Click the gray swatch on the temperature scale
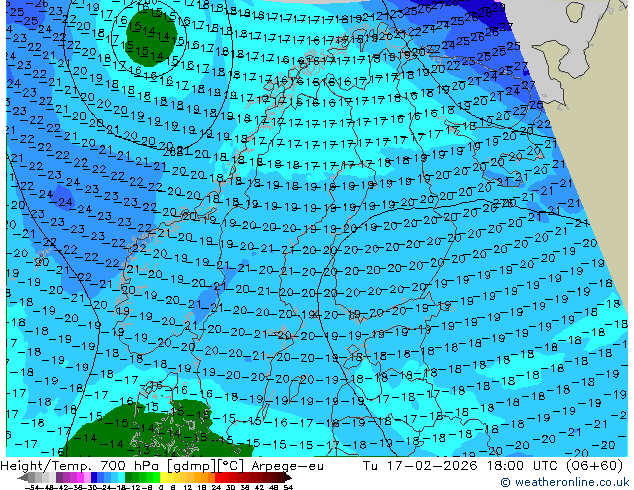This screenshot has width=634, height=490. point(32,477)
